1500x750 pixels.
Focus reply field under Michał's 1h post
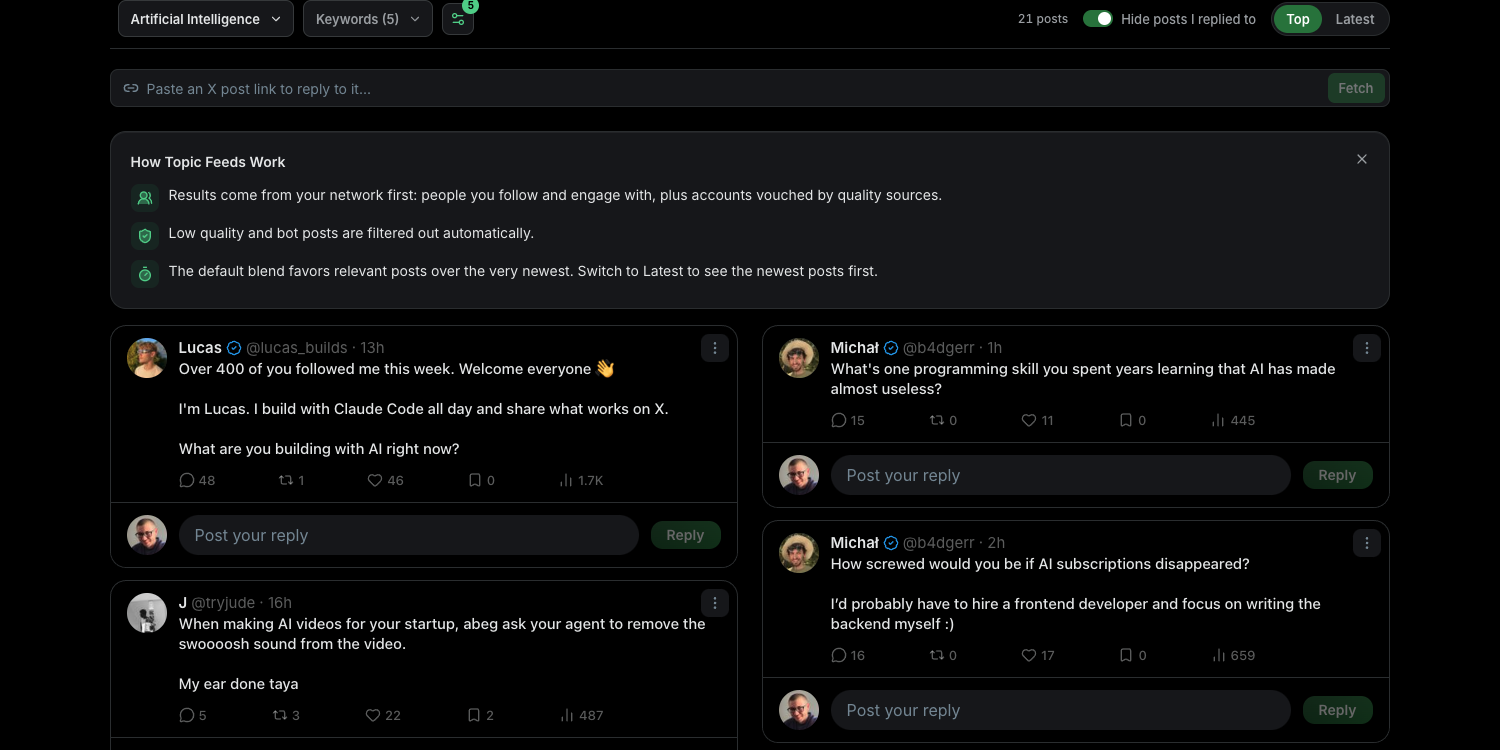[1060, 475]
